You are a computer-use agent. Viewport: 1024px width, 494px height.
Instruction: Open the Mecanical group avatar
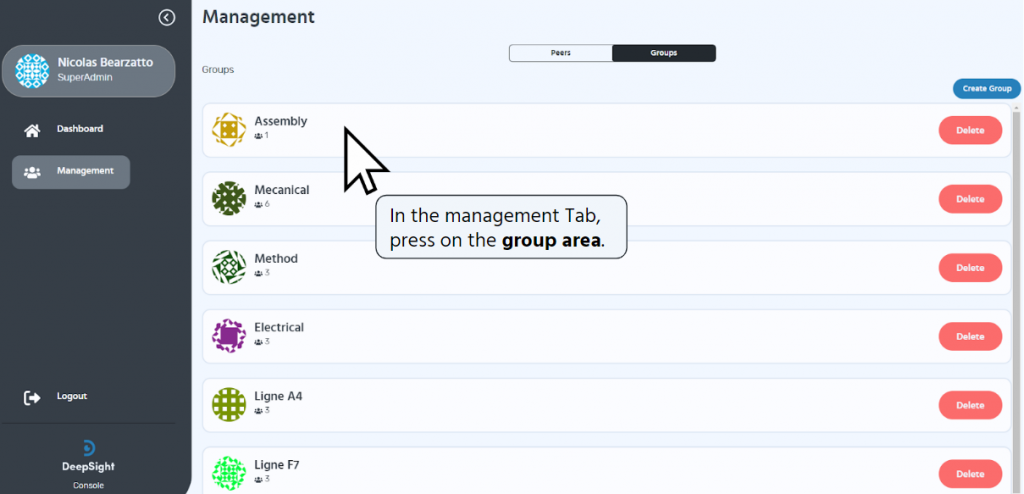(229, 199)
